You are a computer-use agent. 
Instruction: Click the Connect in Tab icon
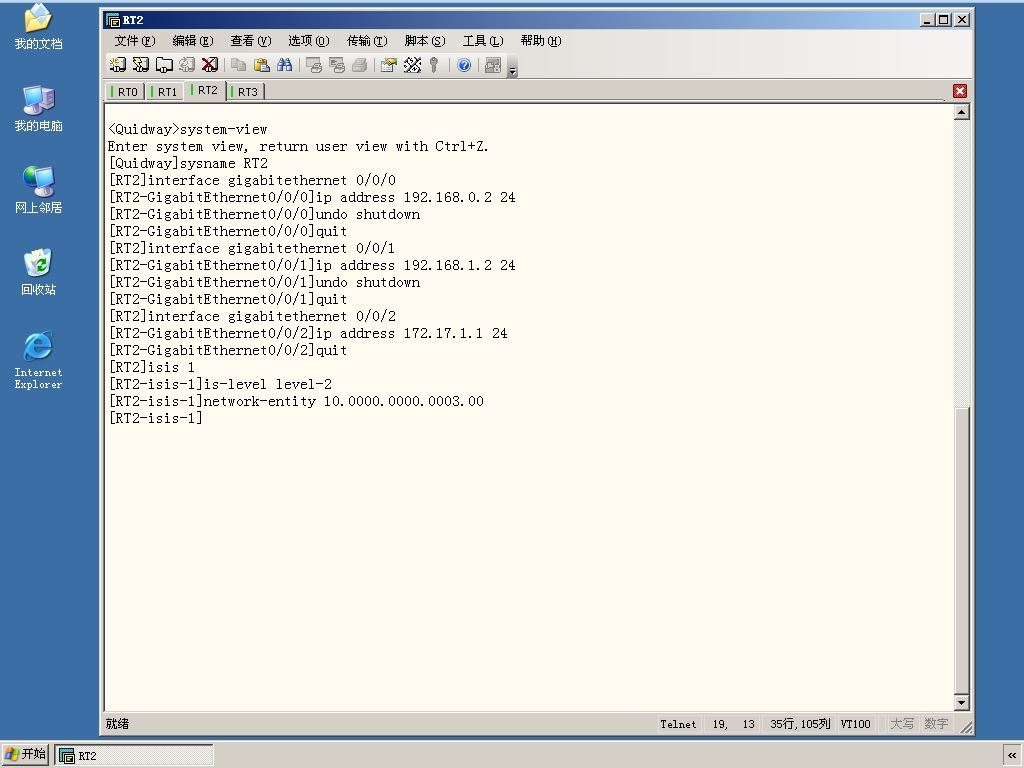click(164, 65)
